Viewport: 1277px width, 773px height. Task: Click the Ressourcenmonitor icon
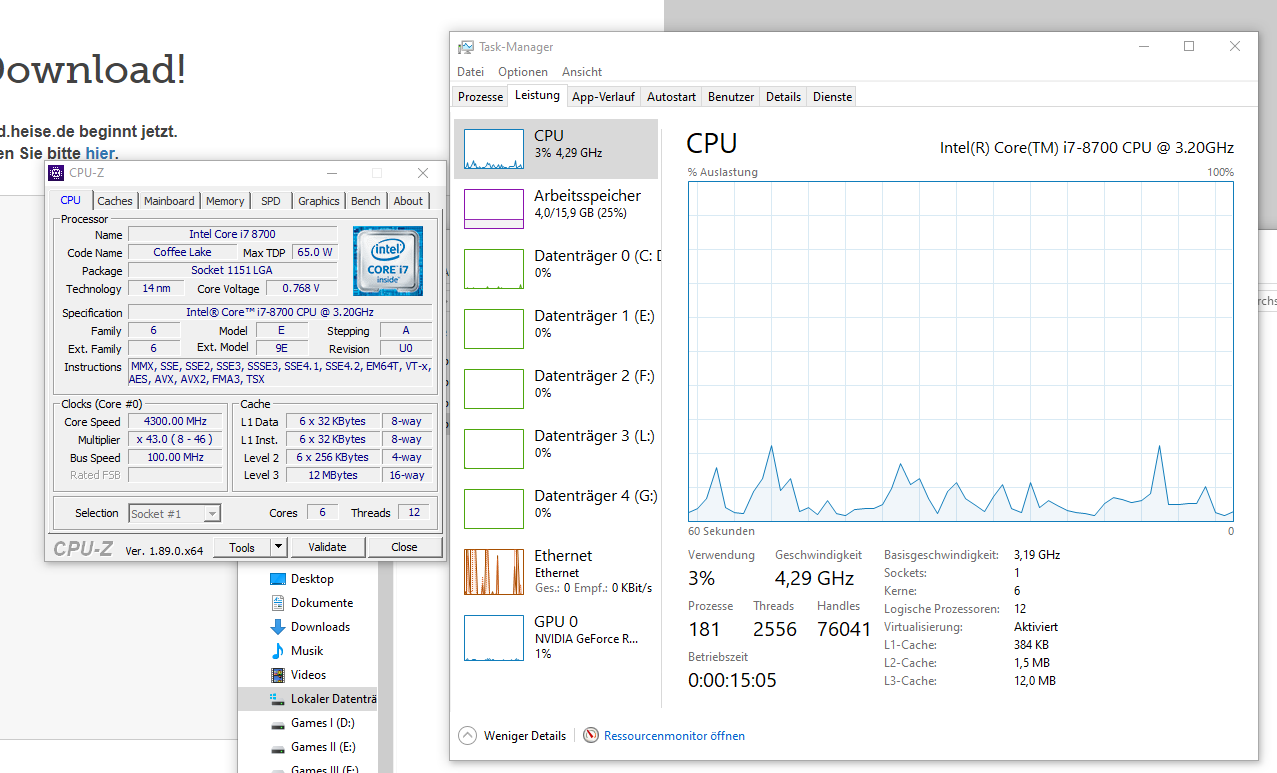[x=591, y=735]
